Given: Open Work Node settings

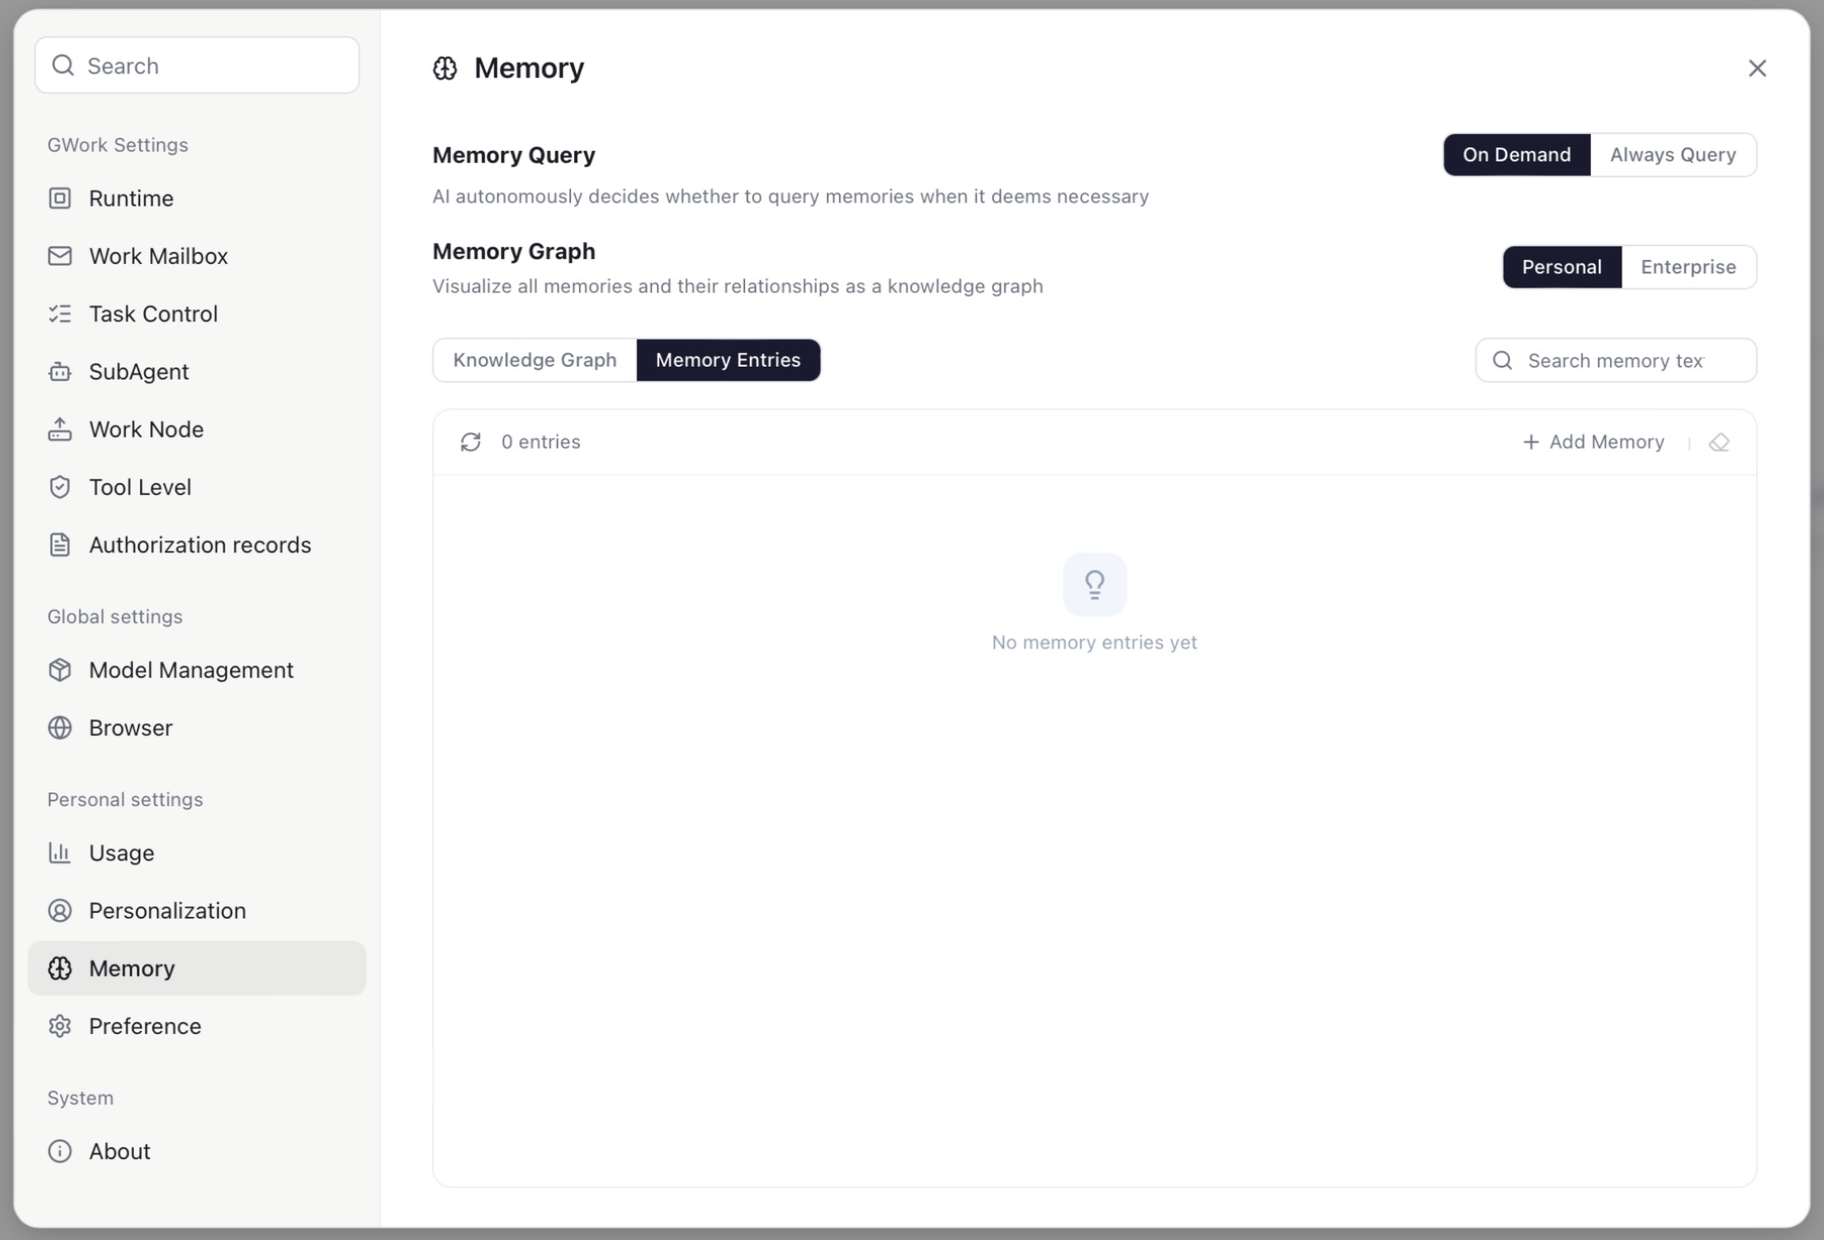Looking at the screenshot, I should [197, 429].
